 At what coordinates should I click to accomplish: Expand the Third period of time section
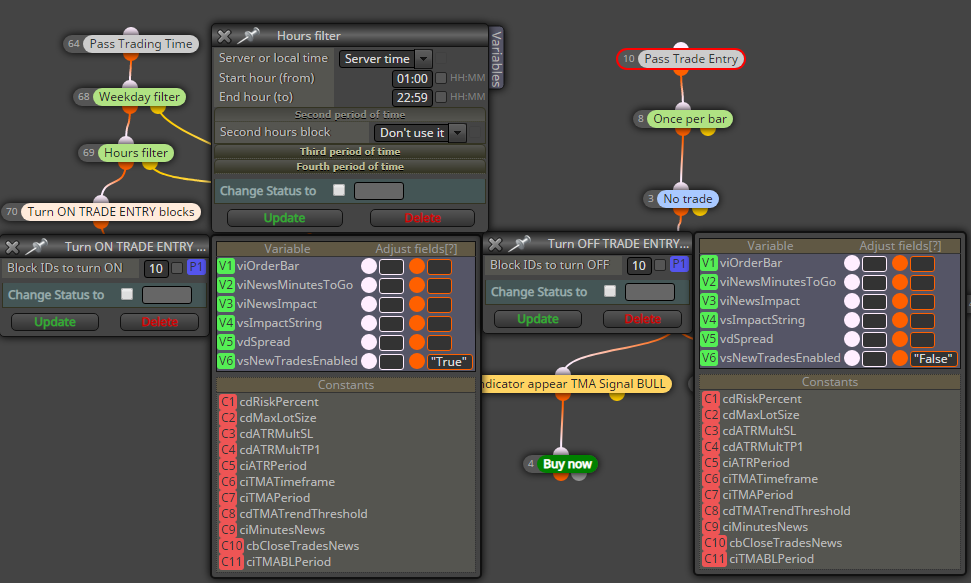pyautogui.click(x=350, y=151)
